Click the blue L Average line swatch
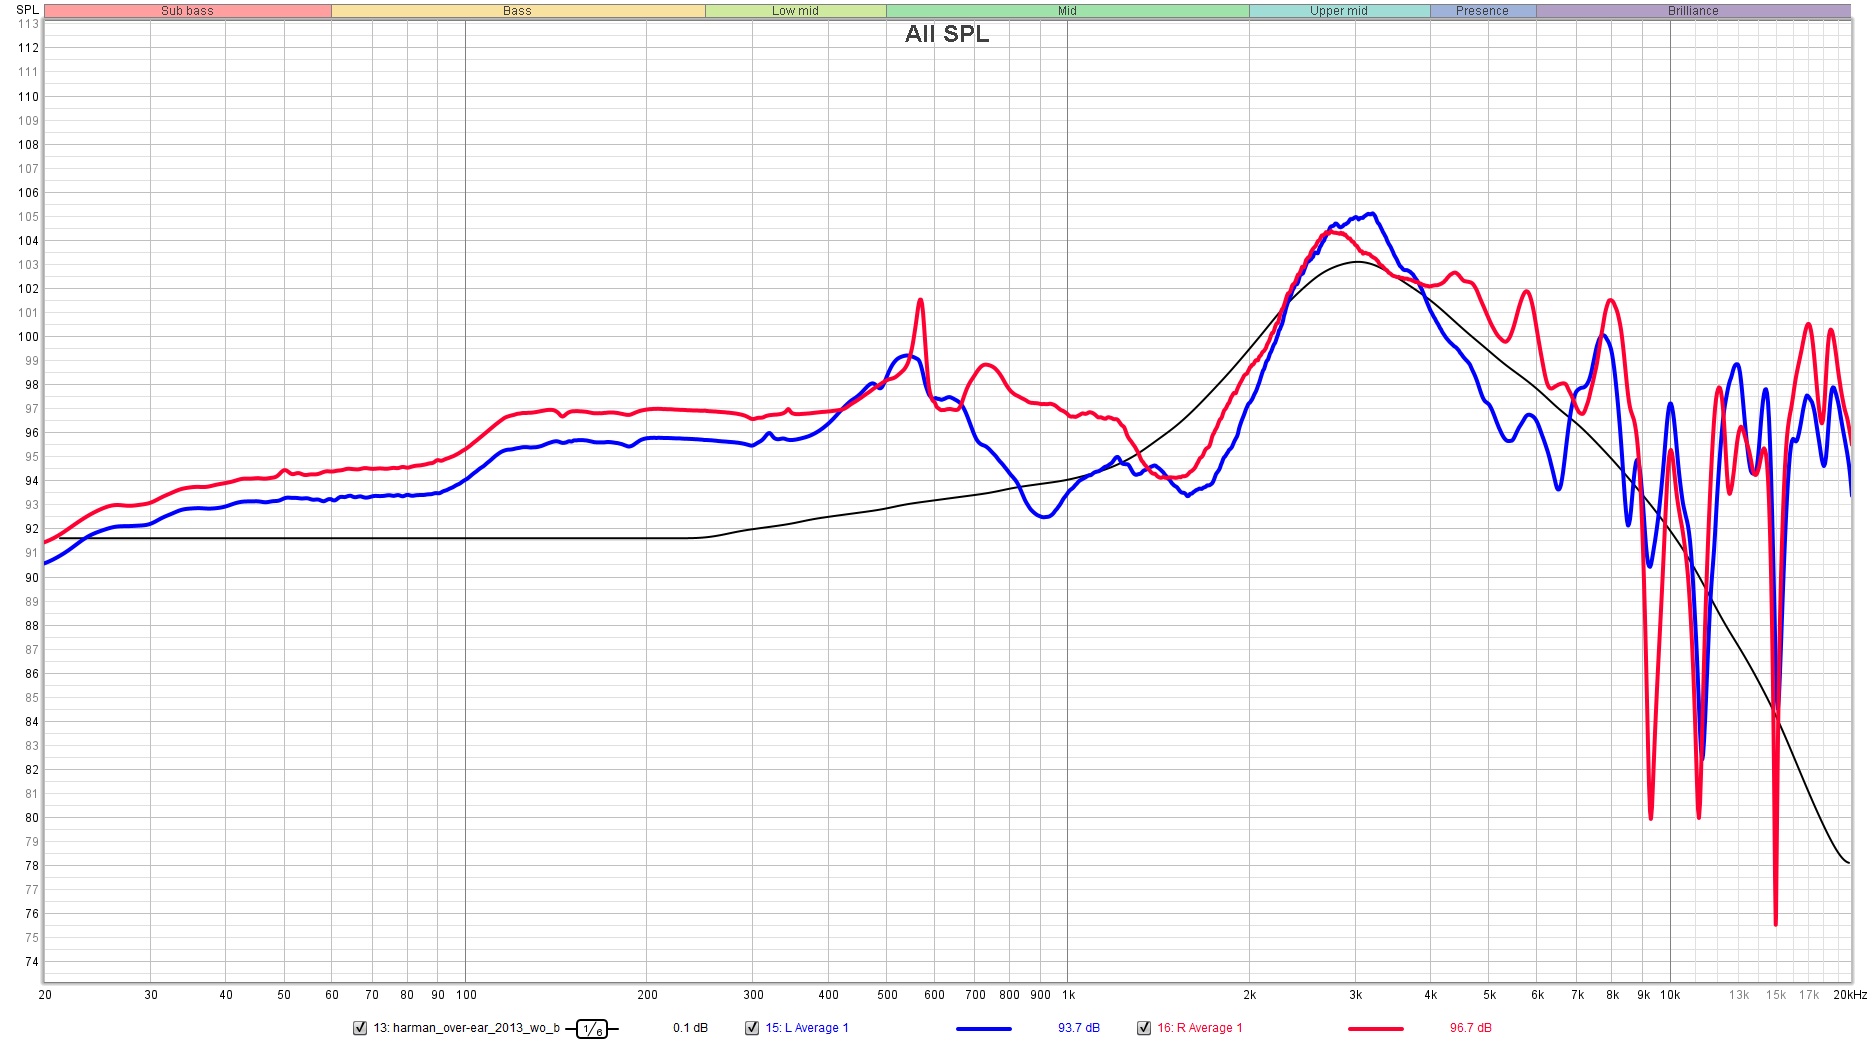This screenshot has width=1873, height=1044. pos(984,1028)
